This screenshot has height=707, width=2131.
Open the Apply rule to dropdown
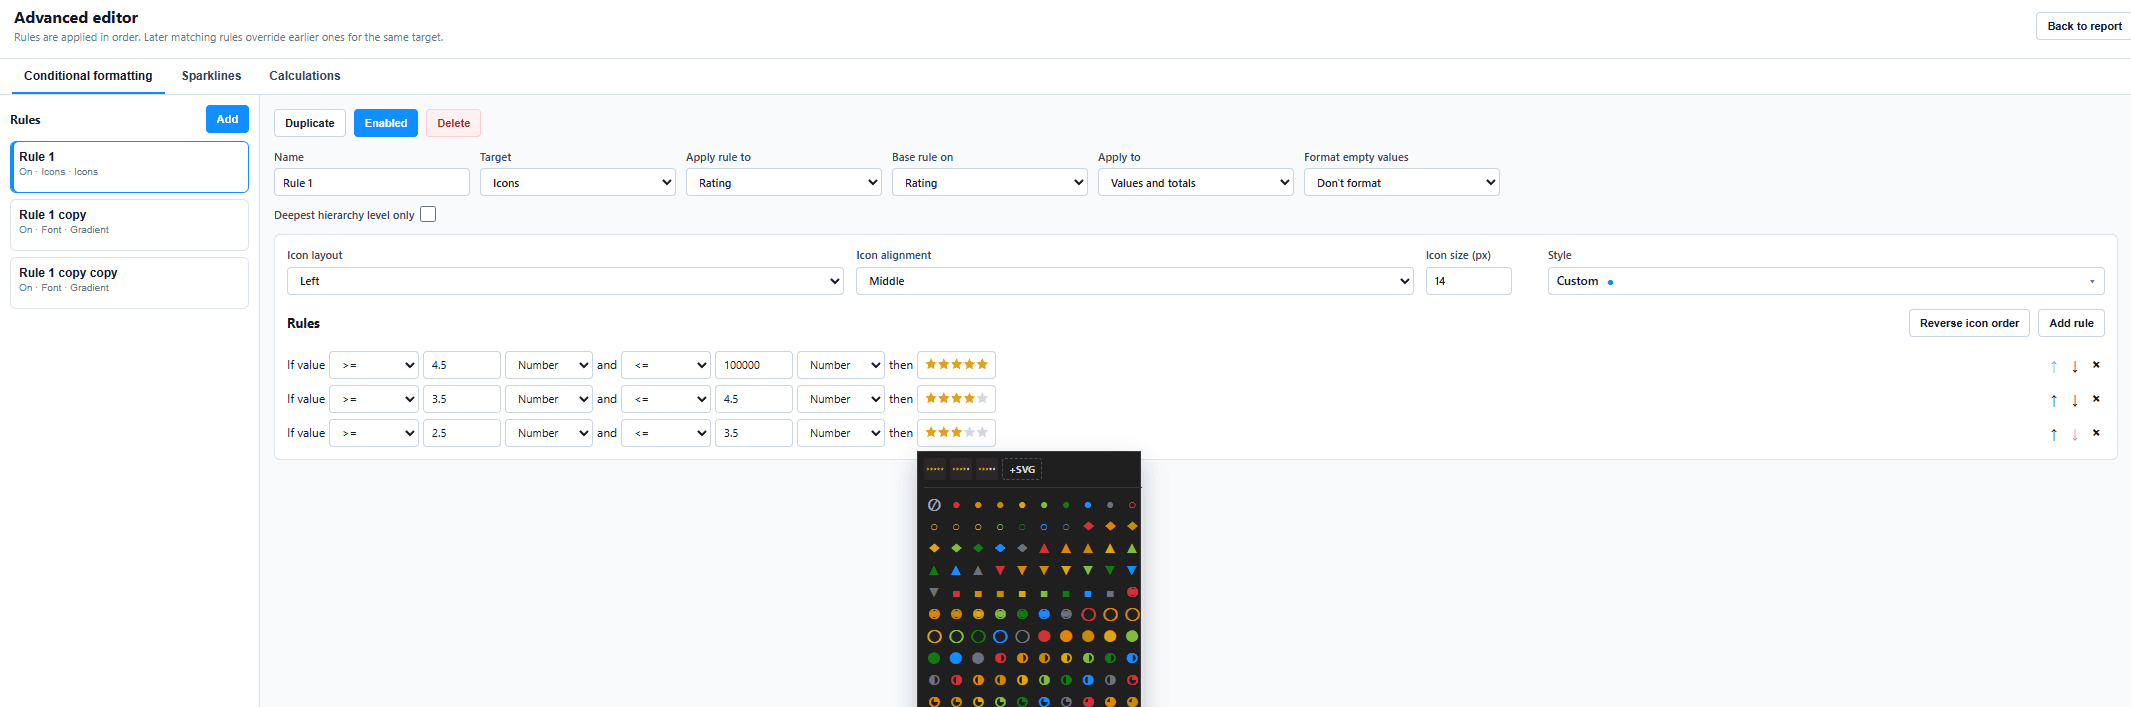point(784,182)
